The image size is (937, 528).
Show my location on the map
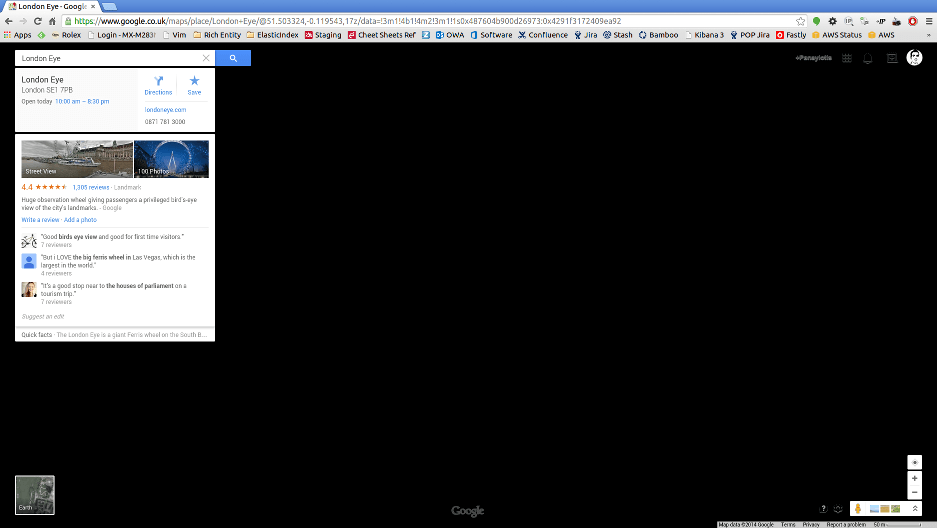click(x=914, y=462)
